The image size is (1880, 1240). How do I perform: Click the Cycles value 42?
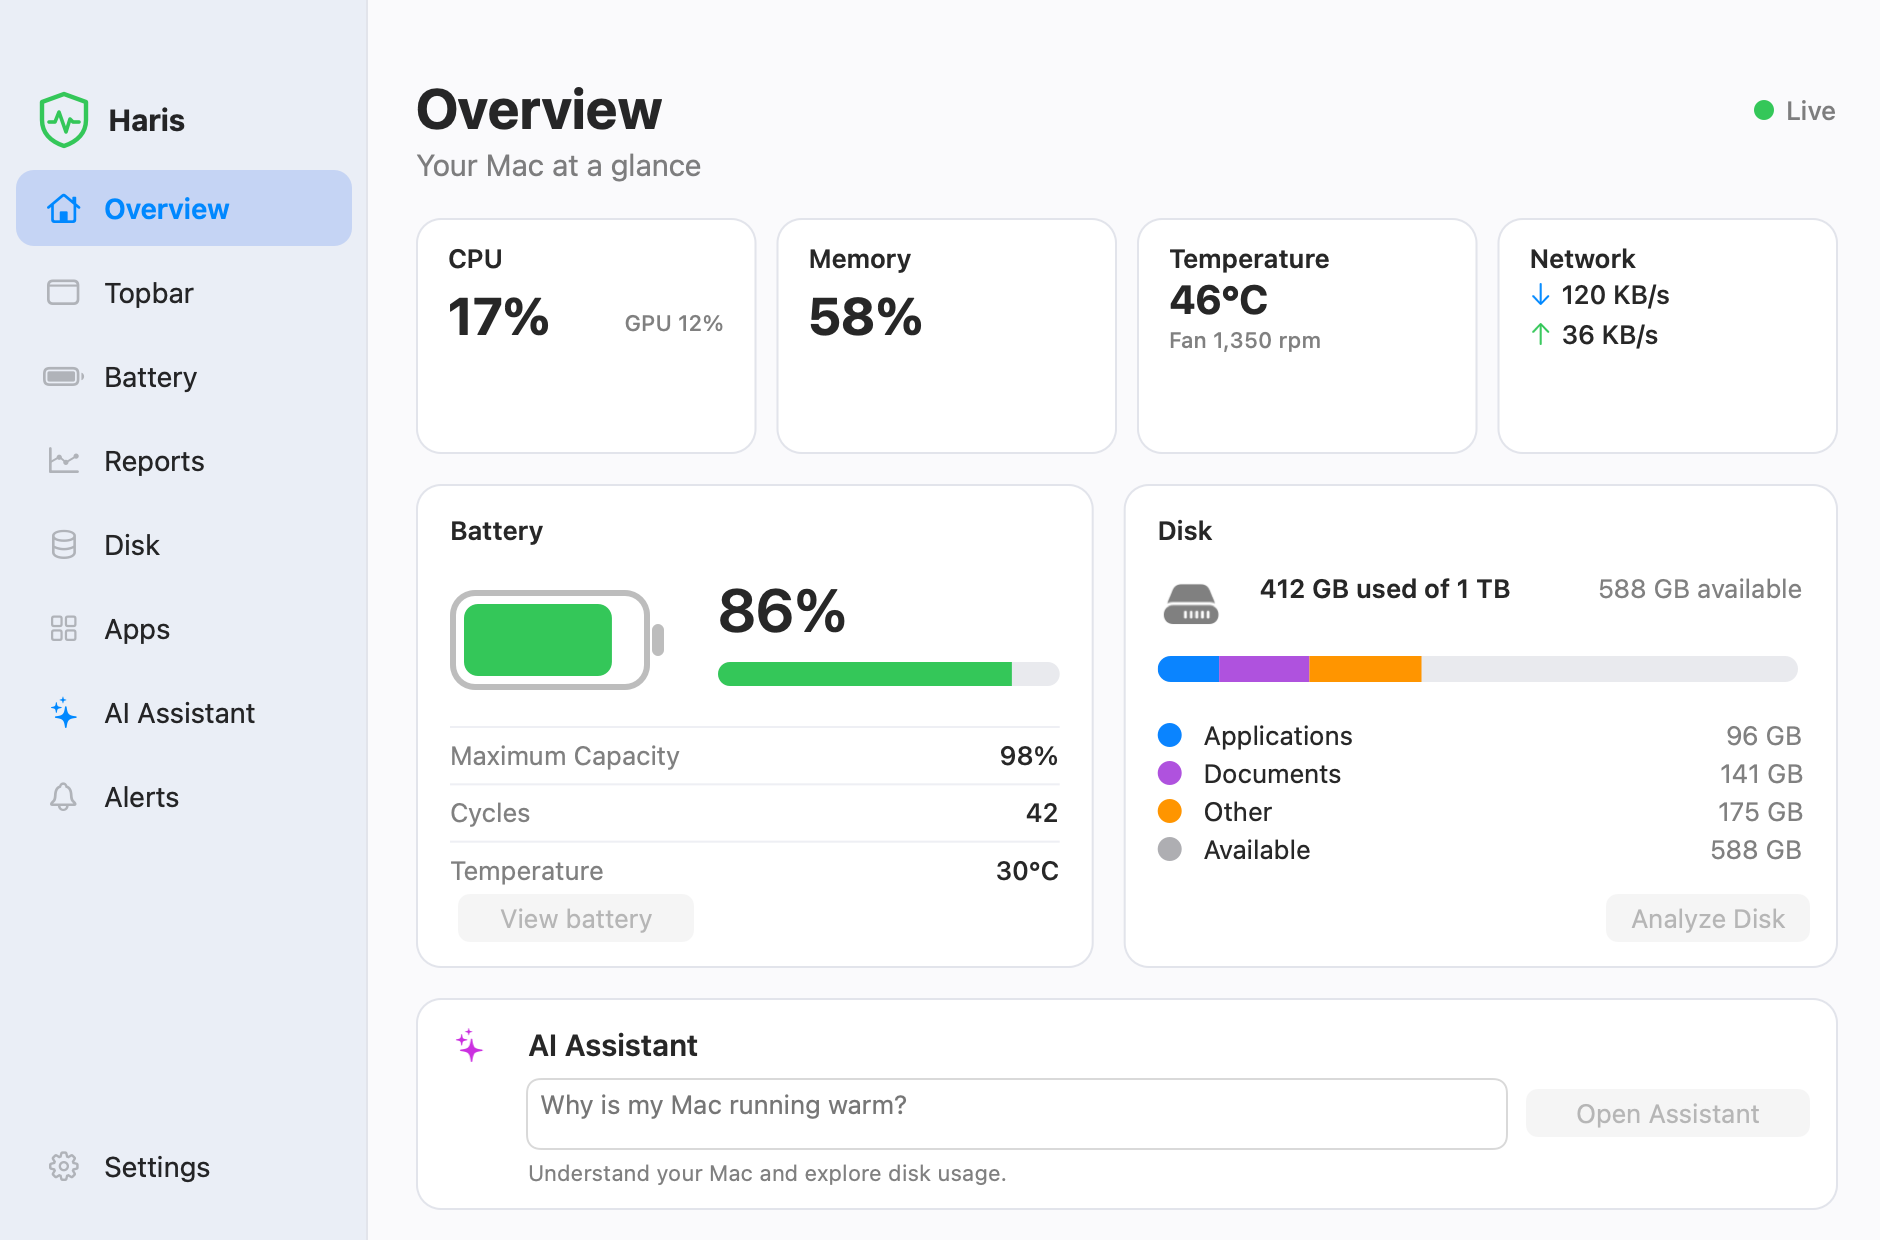point(1042,812)
